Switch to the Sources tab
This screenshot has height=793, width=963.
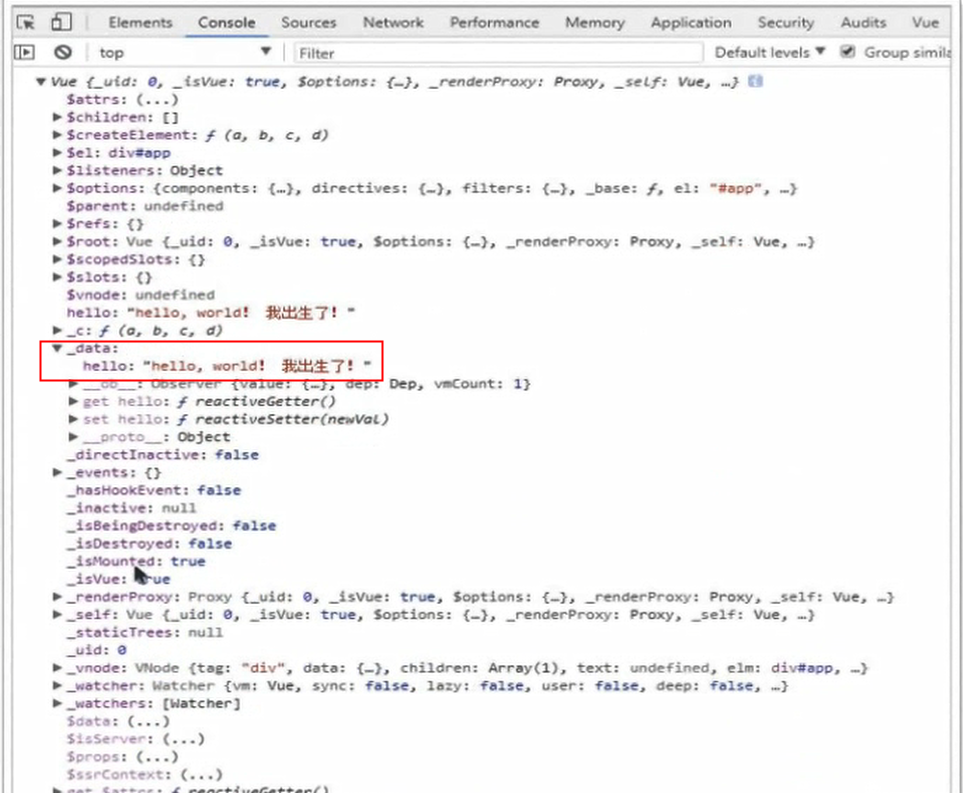(309, 23)
